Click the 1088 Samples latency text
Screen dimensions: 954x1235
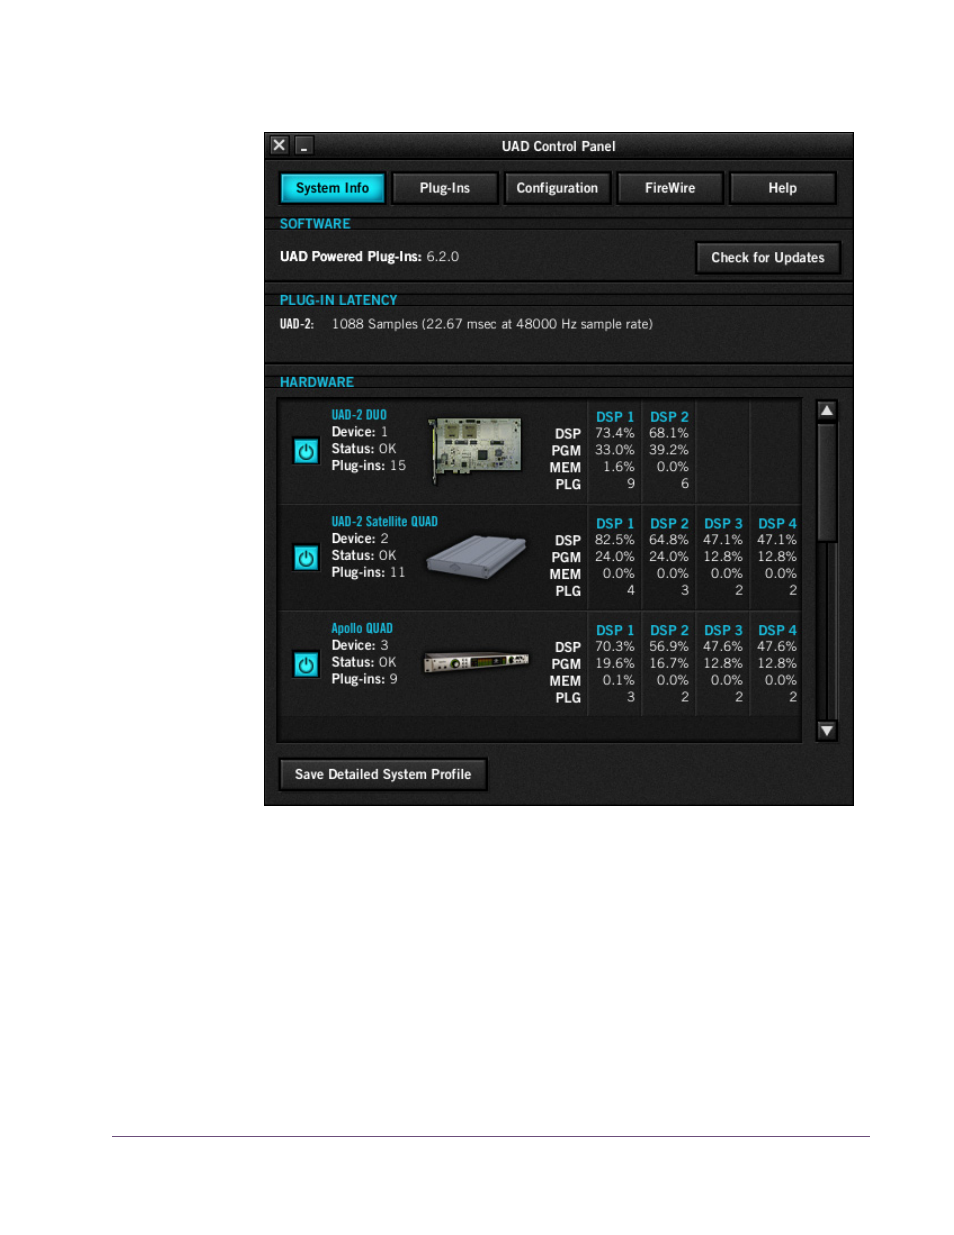click(492, 324)
